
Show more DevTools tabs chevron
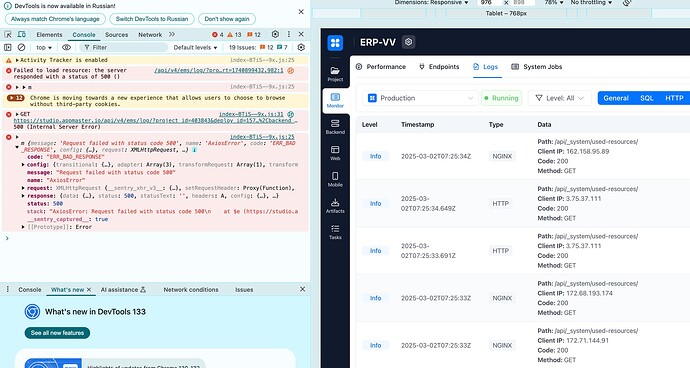click(172, 34)
